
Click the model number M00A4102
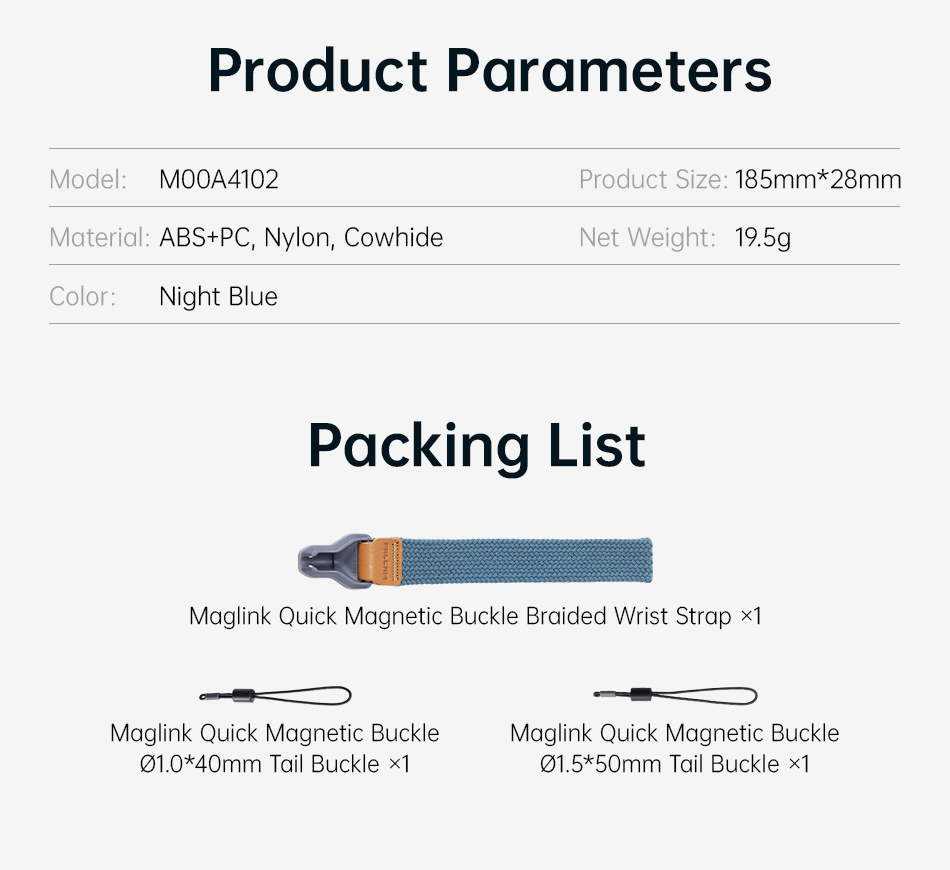click(219, 179)
